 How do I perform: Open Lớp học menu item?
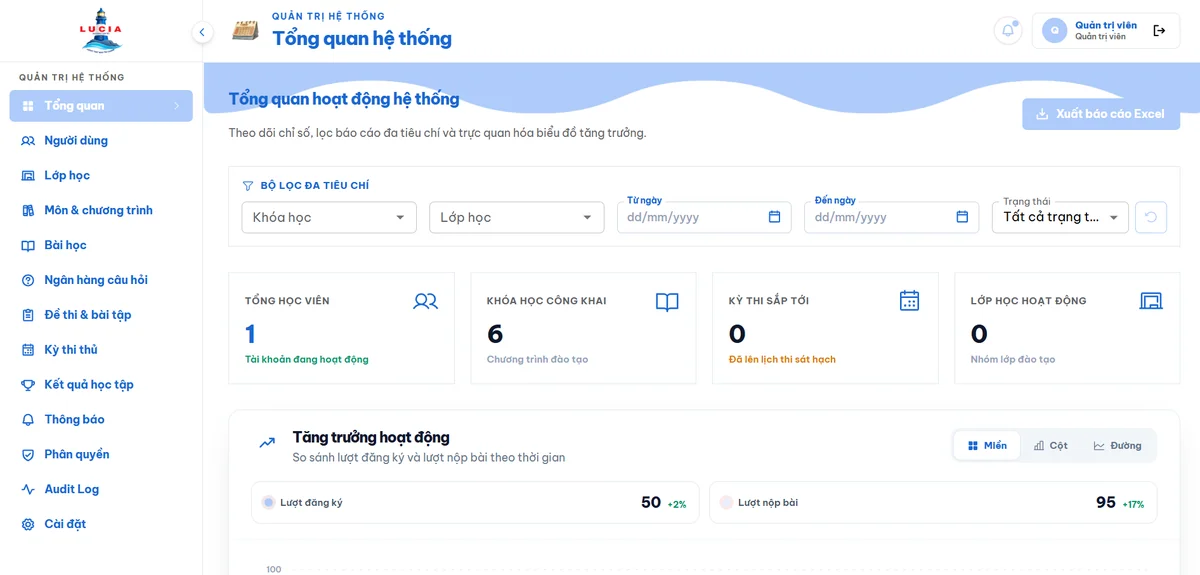[x=101, y=176]
